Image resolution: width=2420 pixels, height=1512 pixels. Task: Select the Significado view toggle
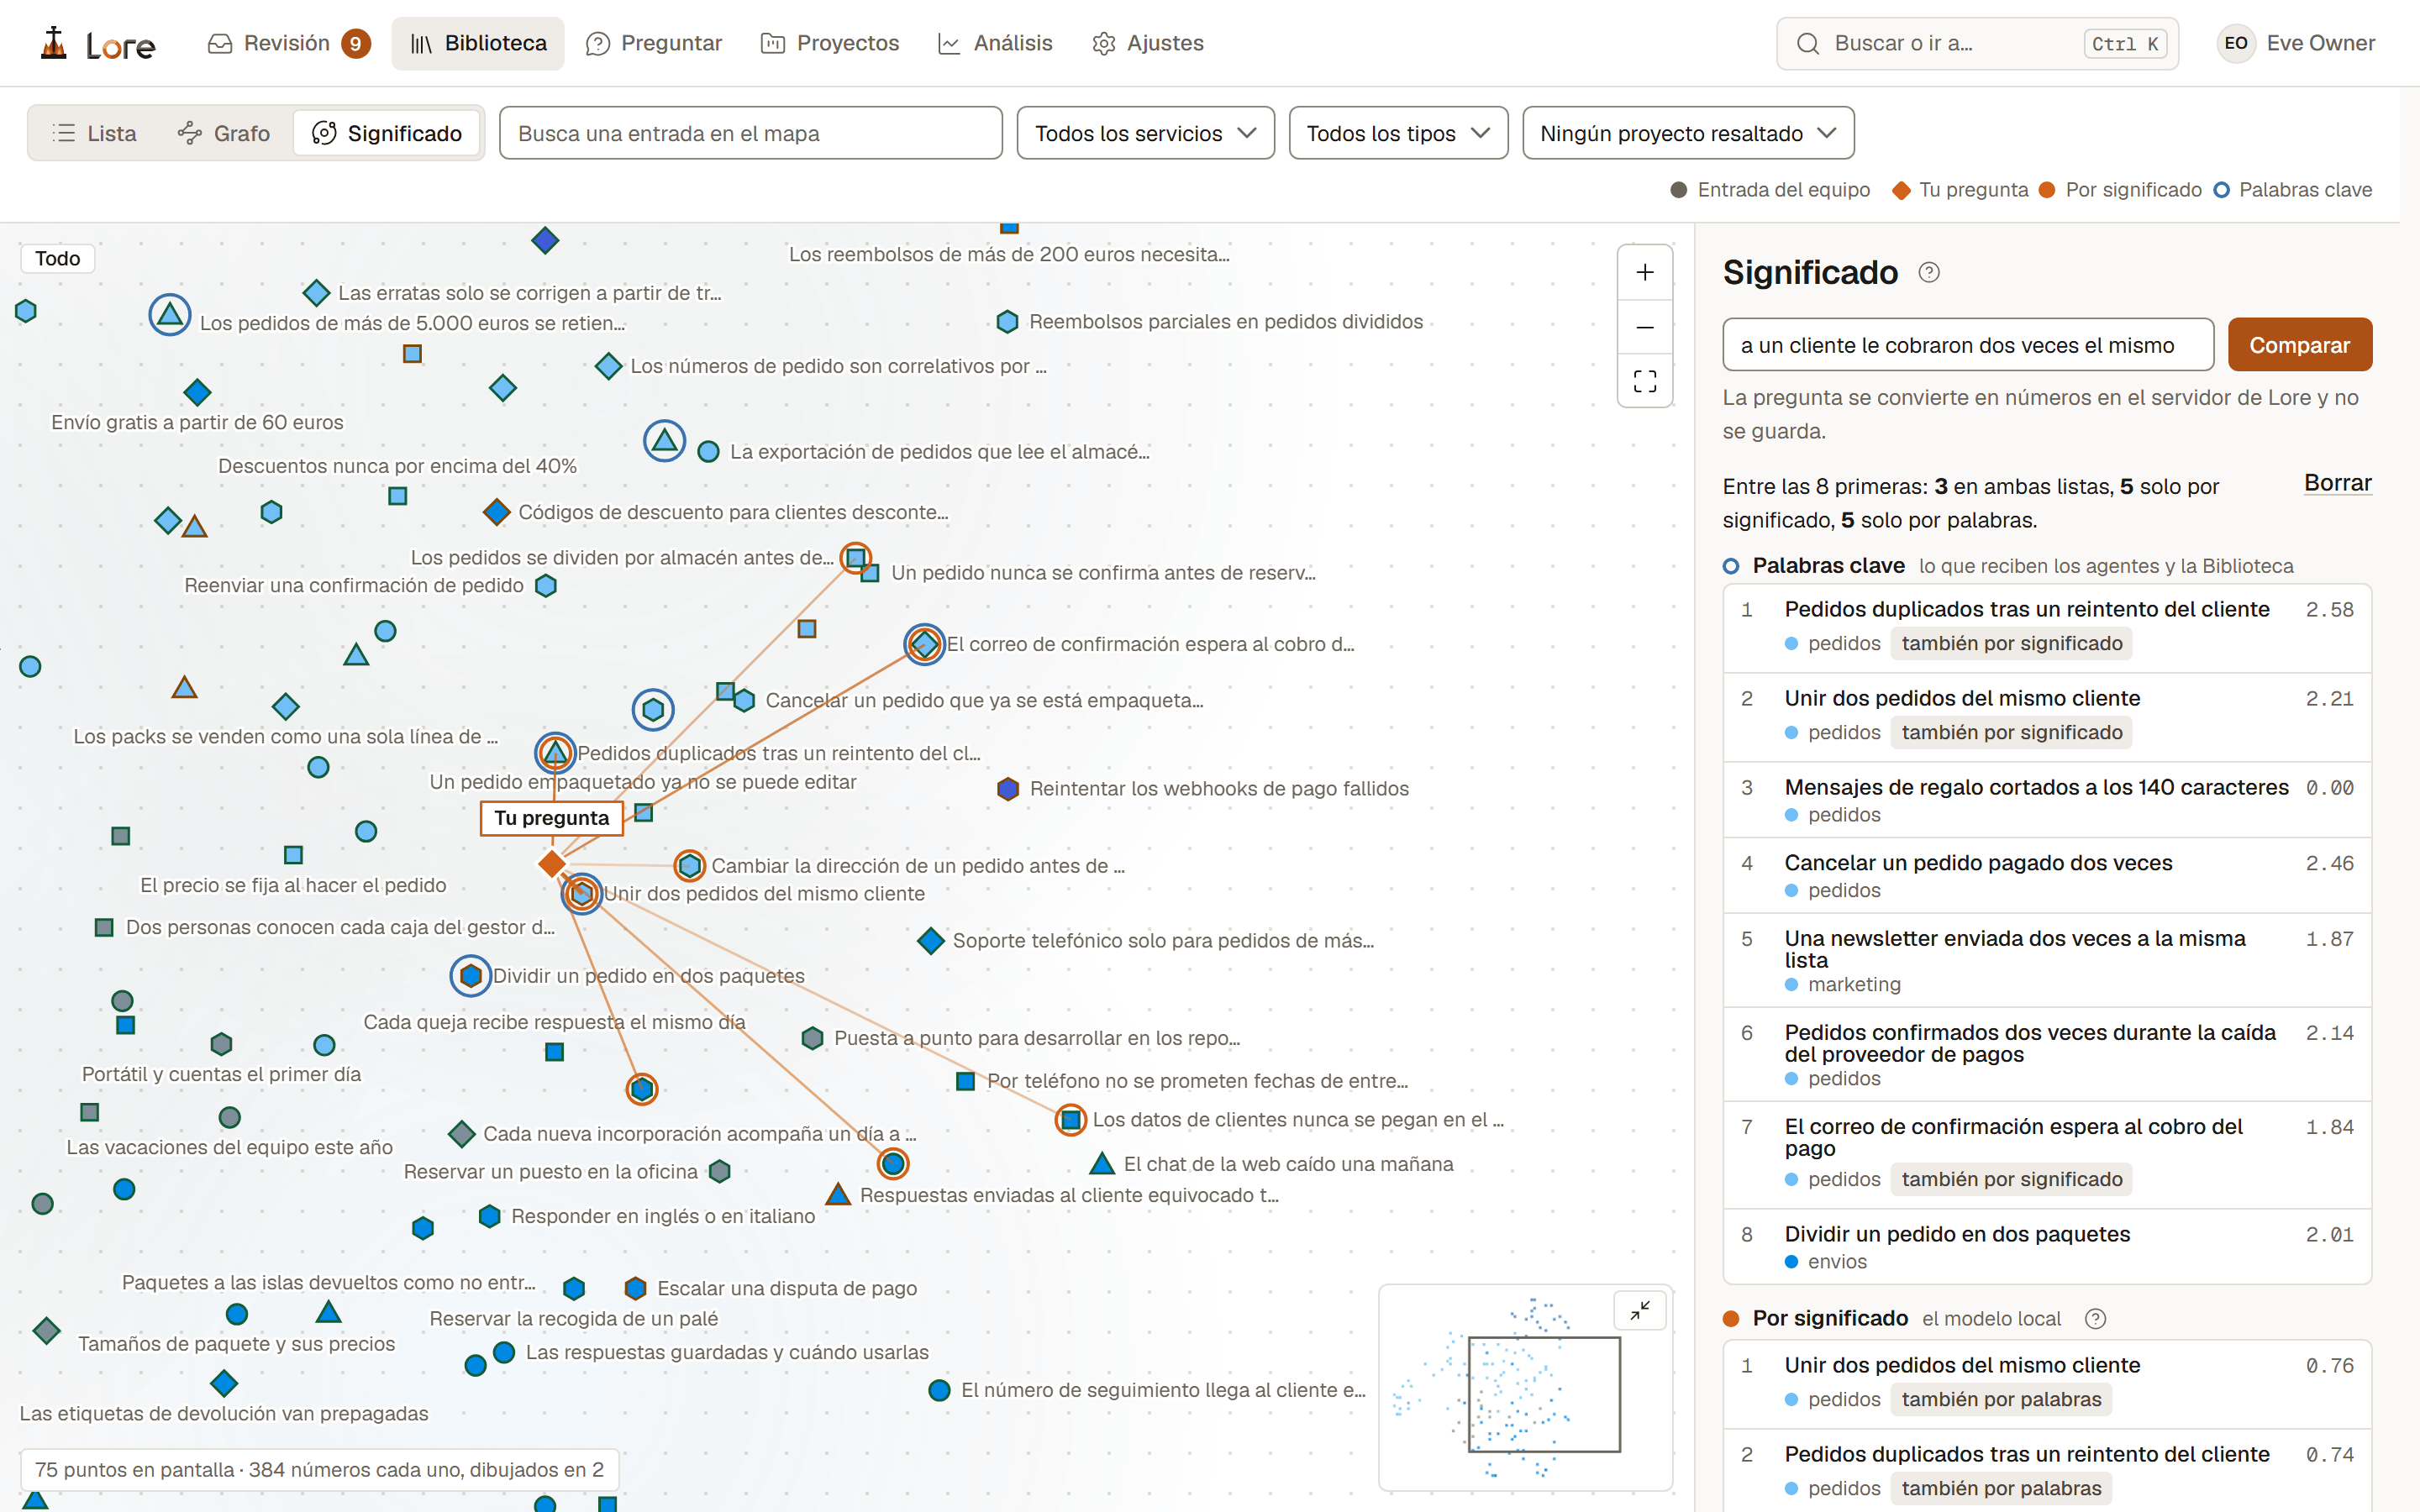(387, 133)
